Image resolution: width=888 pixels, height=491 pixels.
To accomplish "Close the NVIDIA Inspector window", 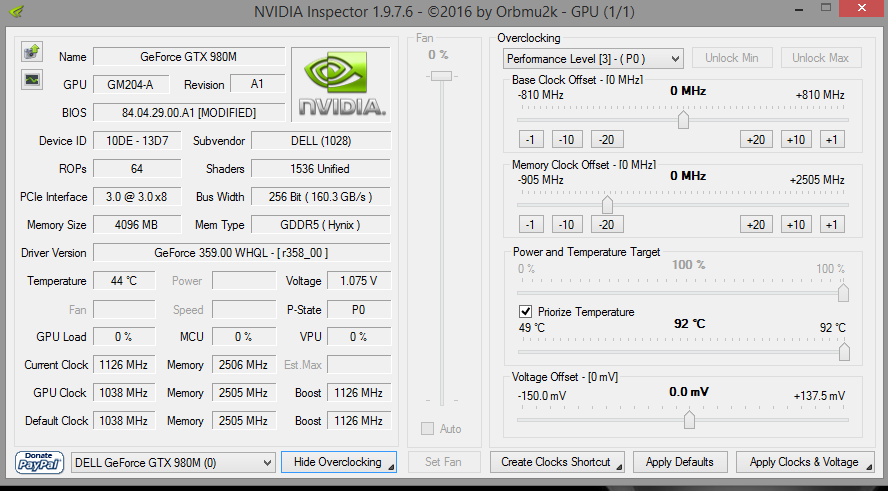I will coord(861,8).
